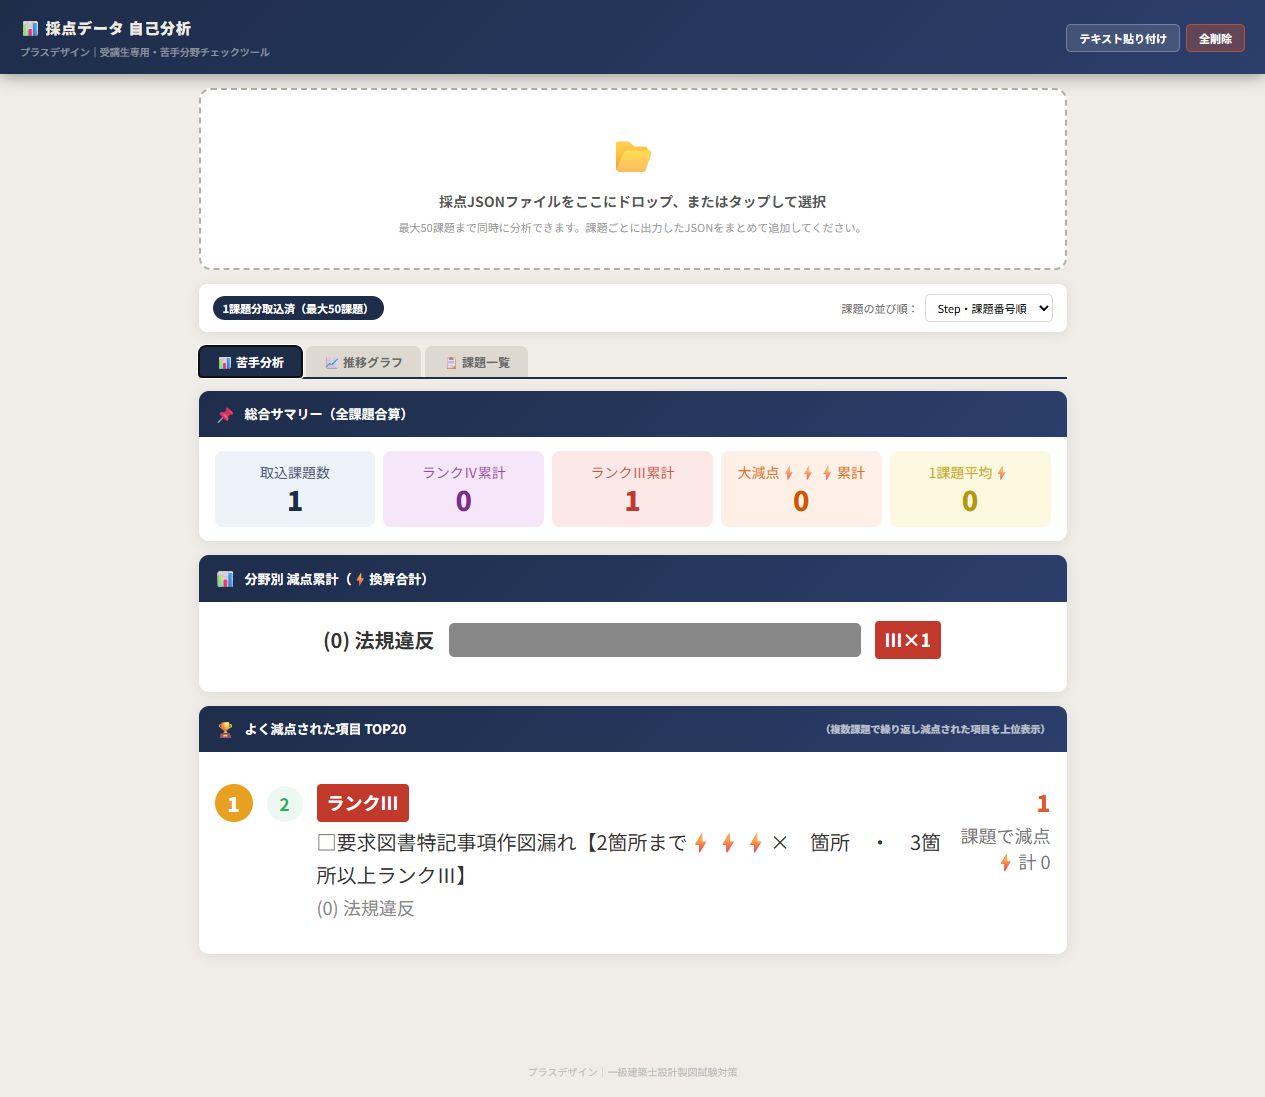
Task: Click the 1課題分取込済 status pill
Action: pyautogui.click(x=298, y=308)
